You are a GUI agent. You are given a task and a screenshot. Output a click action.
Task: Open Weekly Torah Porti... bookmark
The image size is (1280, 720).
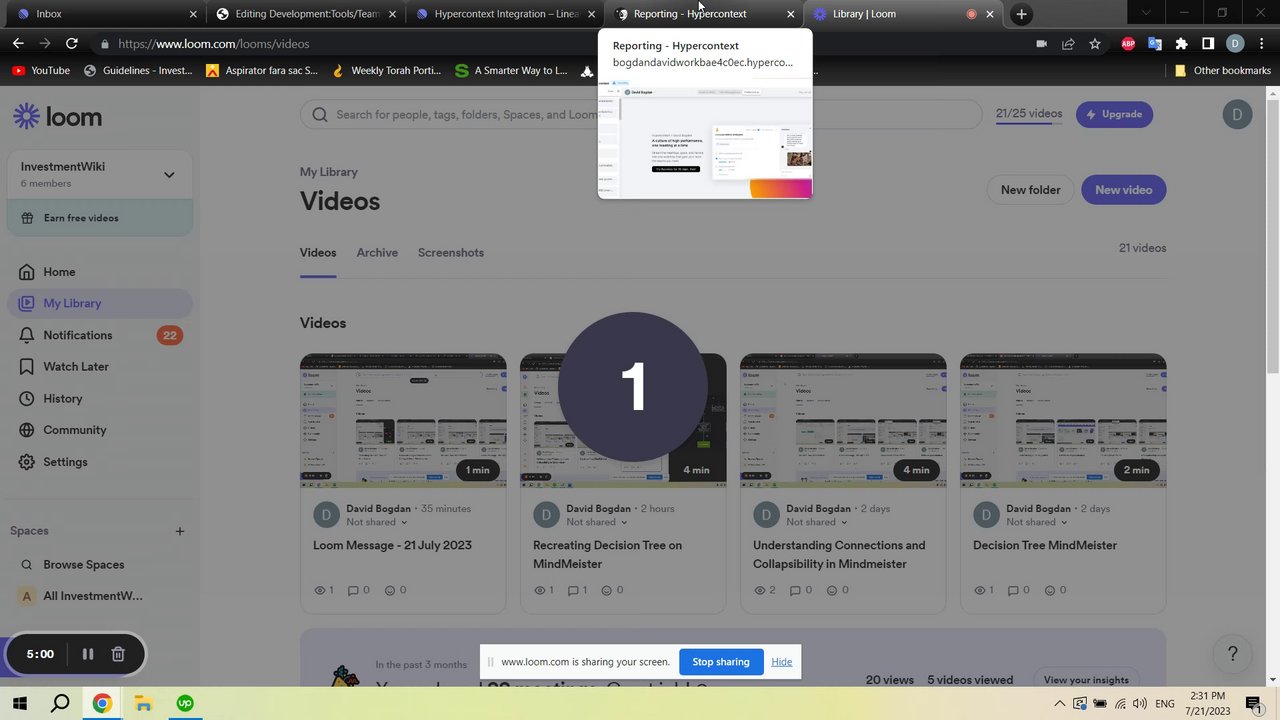(x=386, y=71)
